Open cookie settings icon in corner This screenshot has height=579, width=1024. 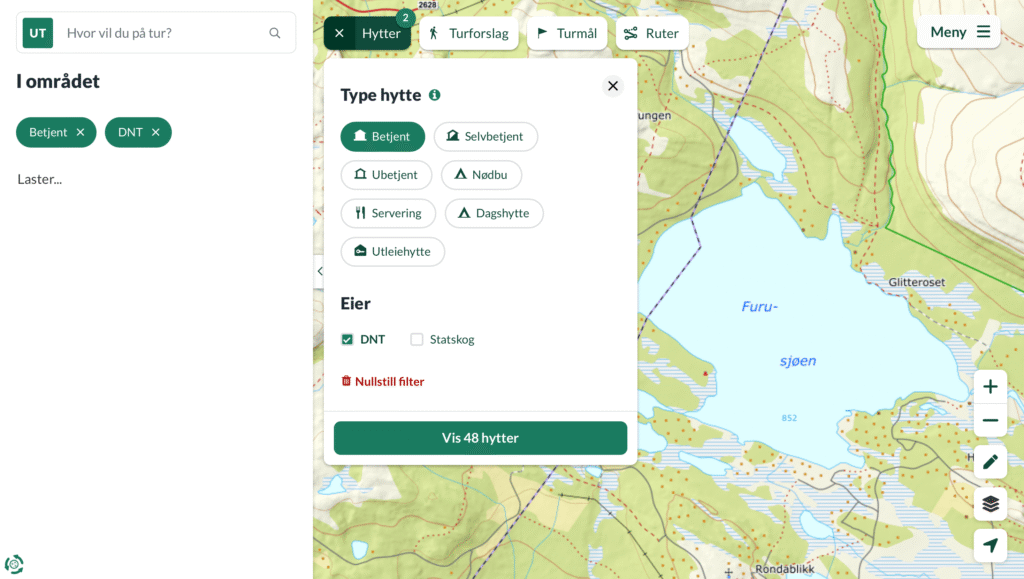pos(14,564)
